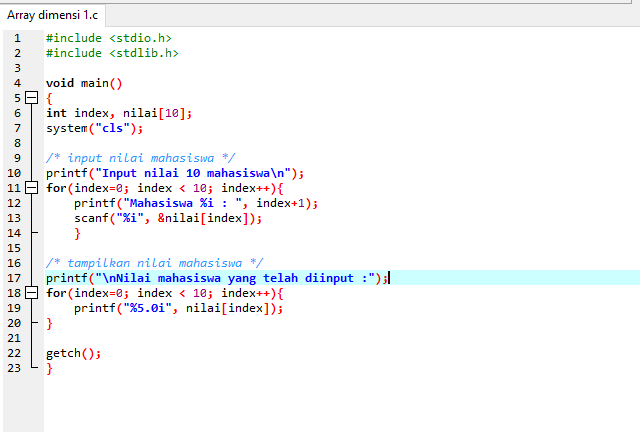Click the opening brace on line 5
The width and height of the screenshot is (640, 432).
click(x=49, y=98)
